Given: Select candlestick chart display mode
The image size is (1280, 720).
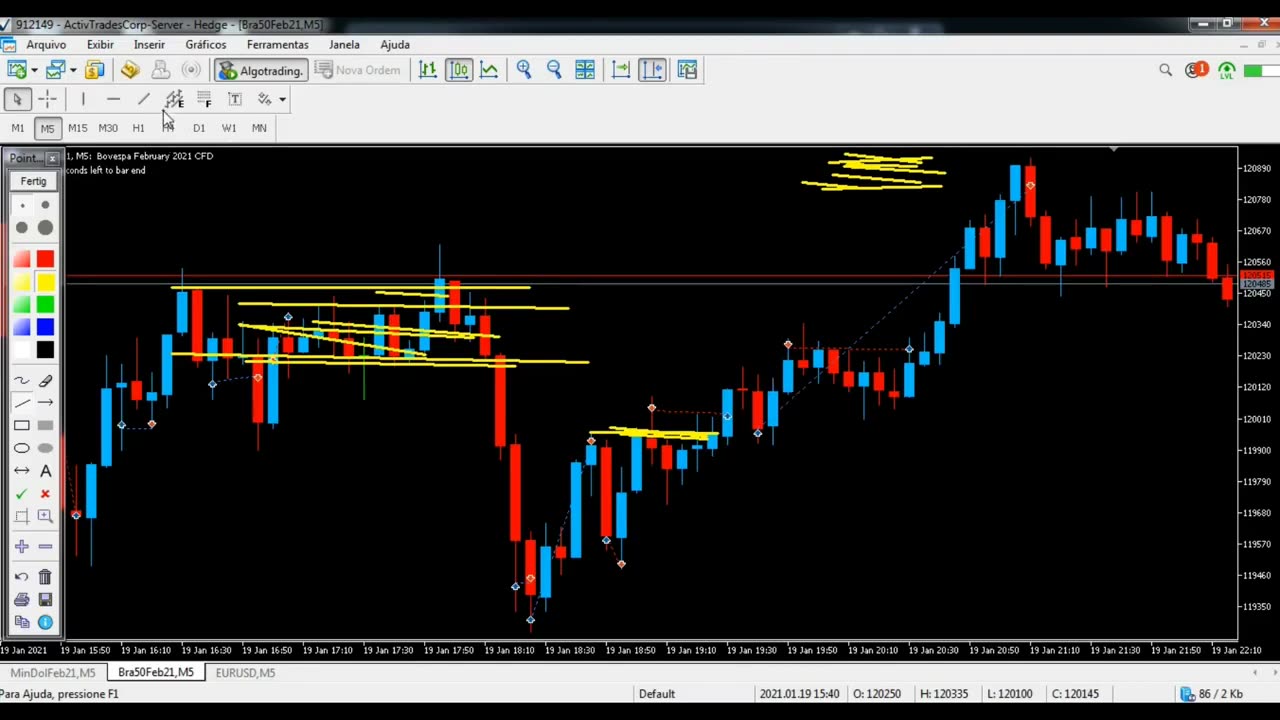Looking at the screenshot, I should tap(459, 70).
